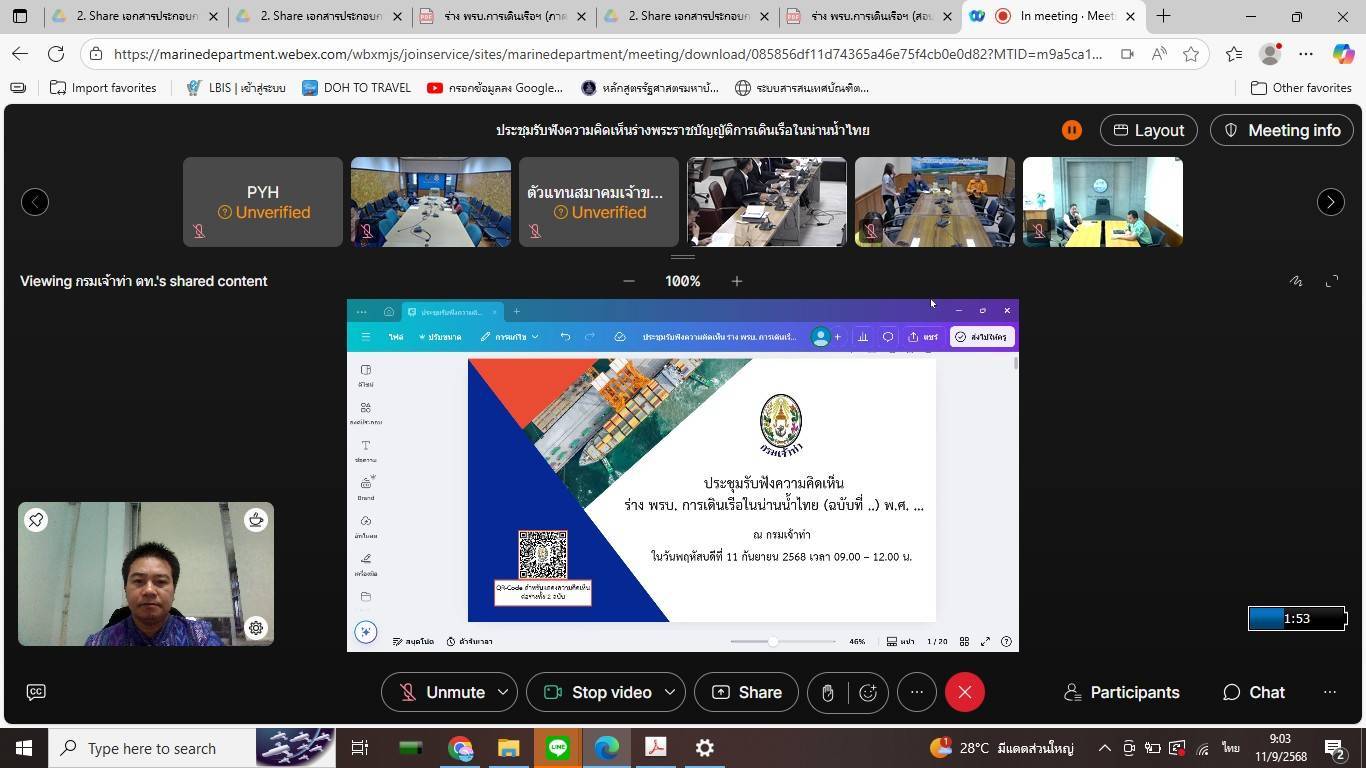Click the red recording pause indicator
Image resolution: width=1366 pixels, height=768 pixels.
tap(1071, 130)
